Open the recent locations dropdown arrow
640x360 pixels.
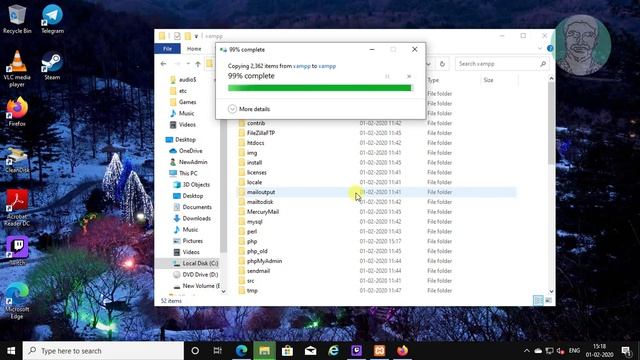pos(188,64)
